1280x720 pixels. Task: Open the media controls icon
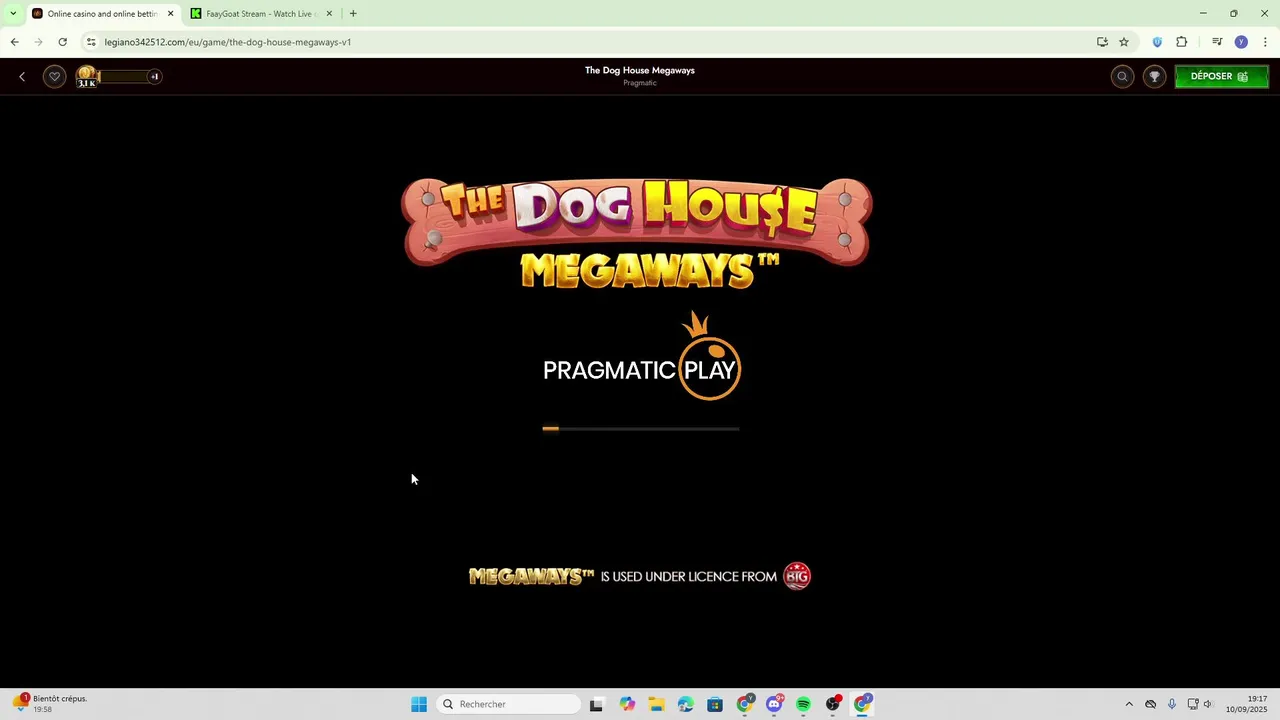1217,42
